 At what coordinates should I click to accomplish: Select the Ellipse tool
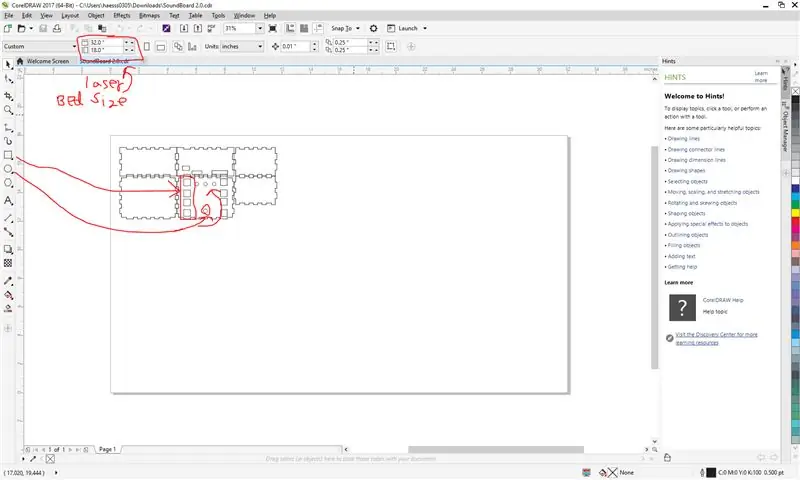tap(8, 169)
